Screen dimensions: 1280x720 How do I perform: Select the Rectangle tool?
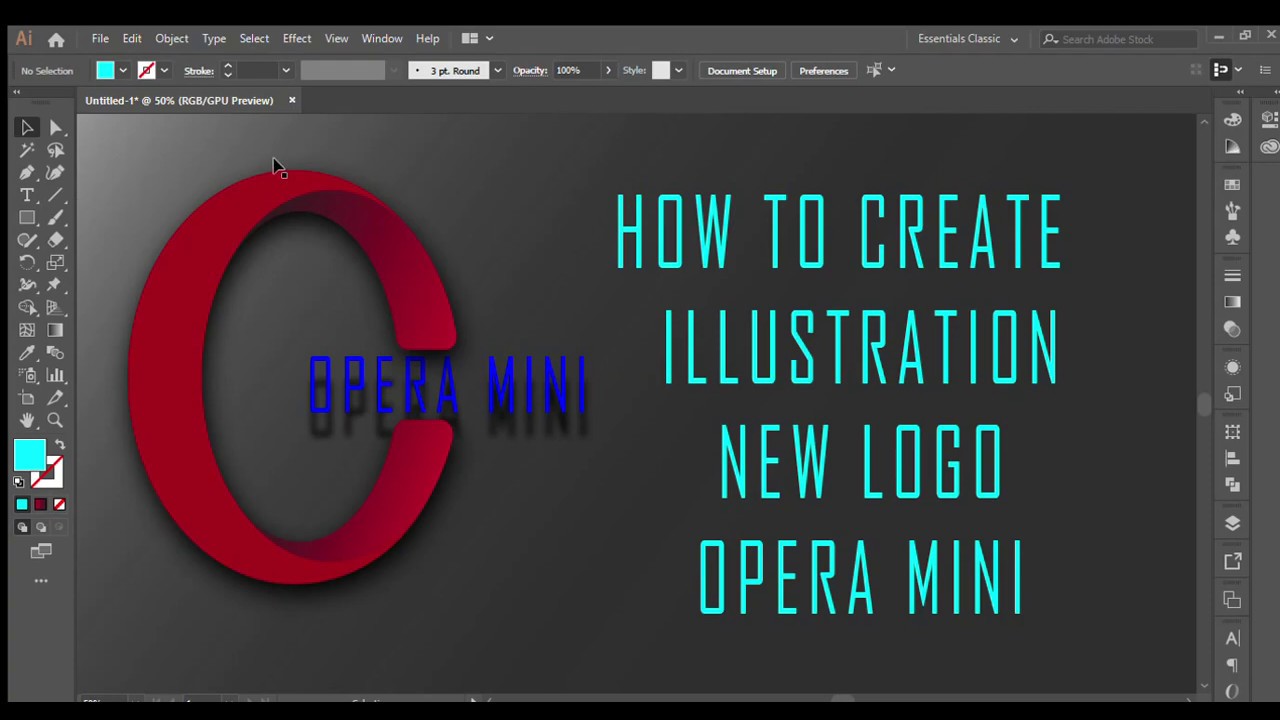pyautogui.click(x=27, y=218)
